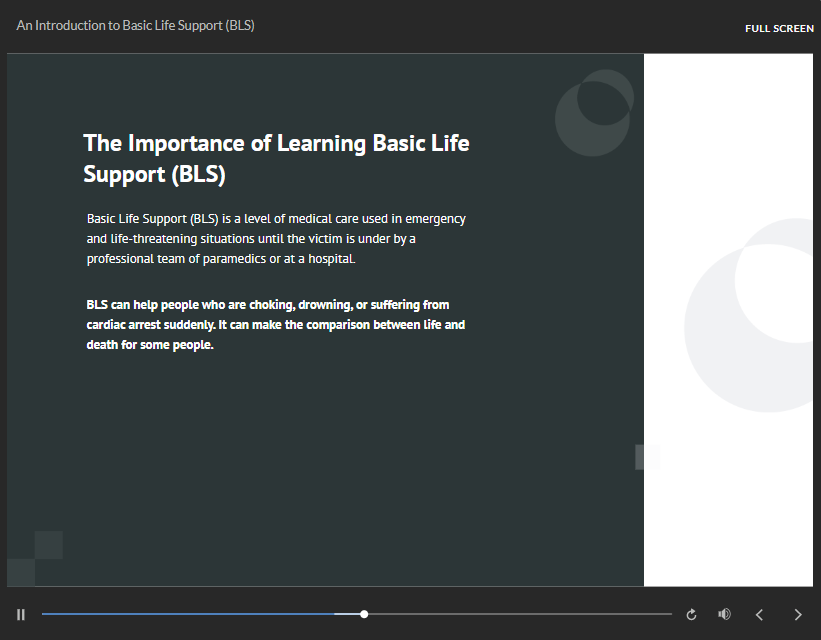This screenshot has width=821, height=640.
Task: Click the white seek bar handle
Action: tap(364, 614)
